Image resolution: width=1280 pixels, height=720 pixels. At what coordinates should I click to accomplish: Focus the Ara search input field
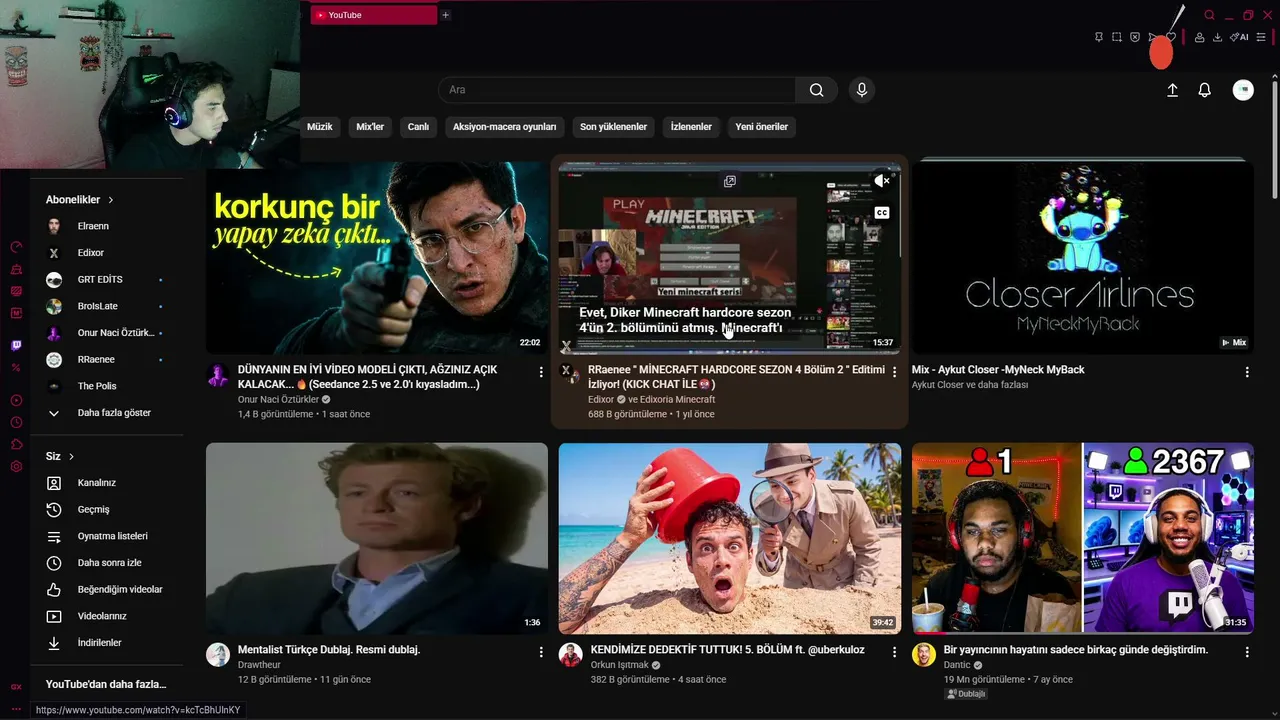pyautogui.click(x=617, y=90)
